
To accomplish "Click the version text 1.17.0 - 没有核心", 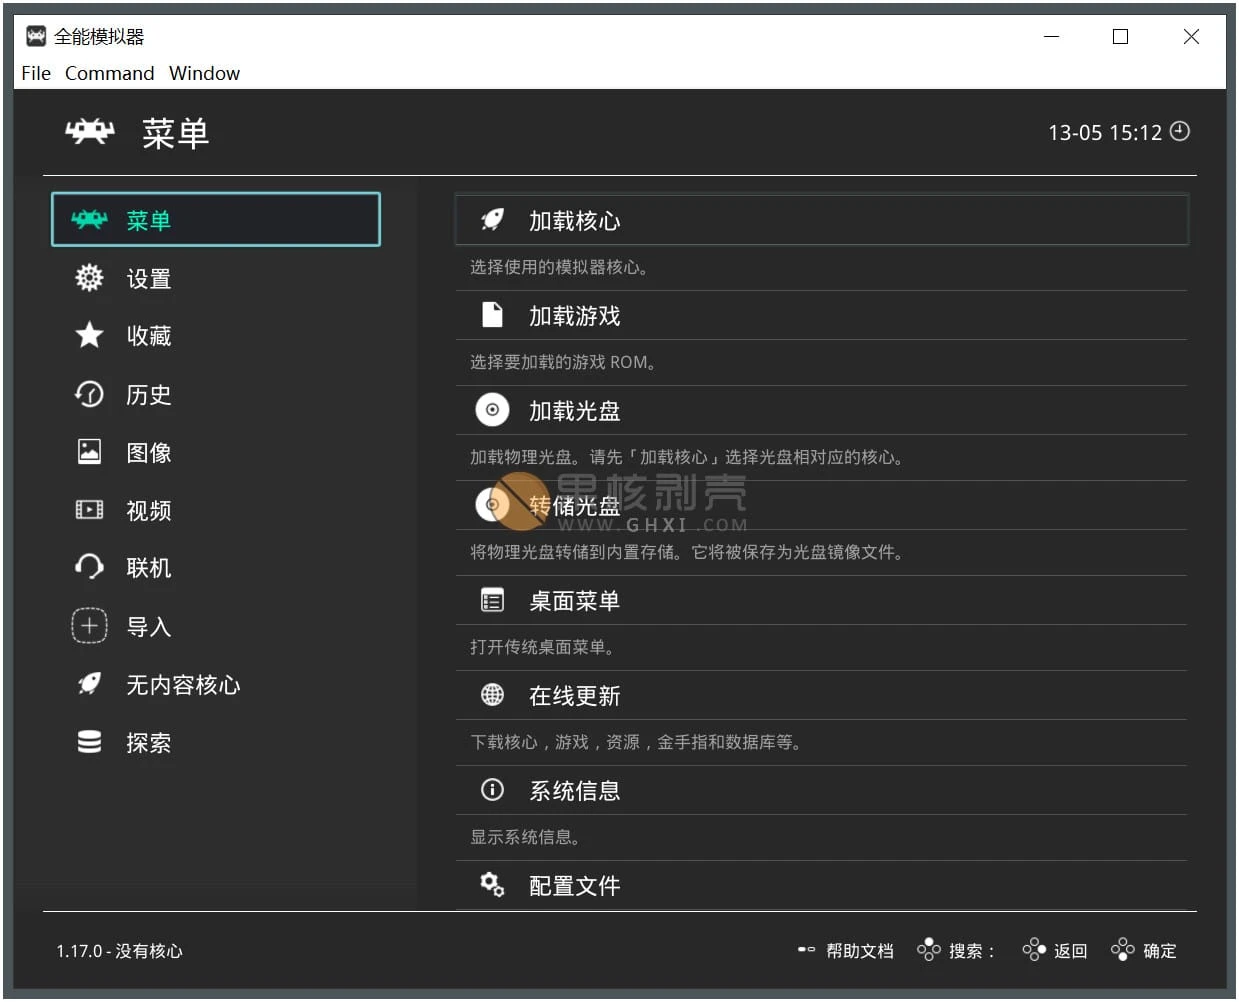I will pyautogui.click(x=120, y=951).
